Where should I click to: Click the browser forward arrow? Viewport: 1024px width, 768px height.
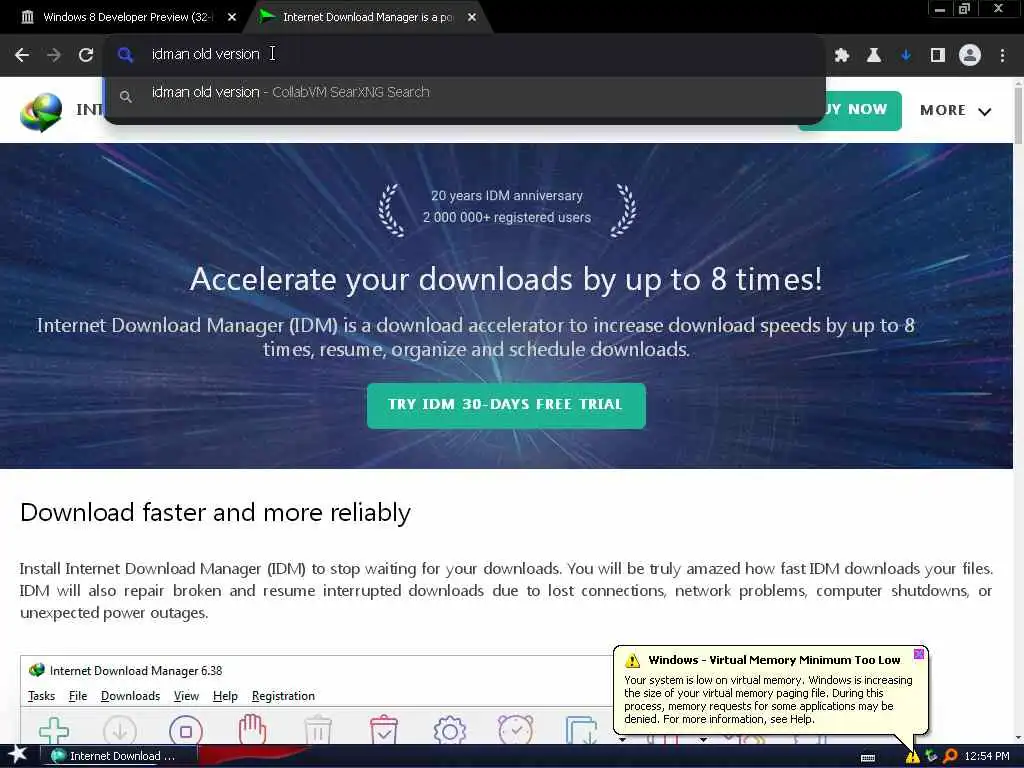click(x=54, y=55)
